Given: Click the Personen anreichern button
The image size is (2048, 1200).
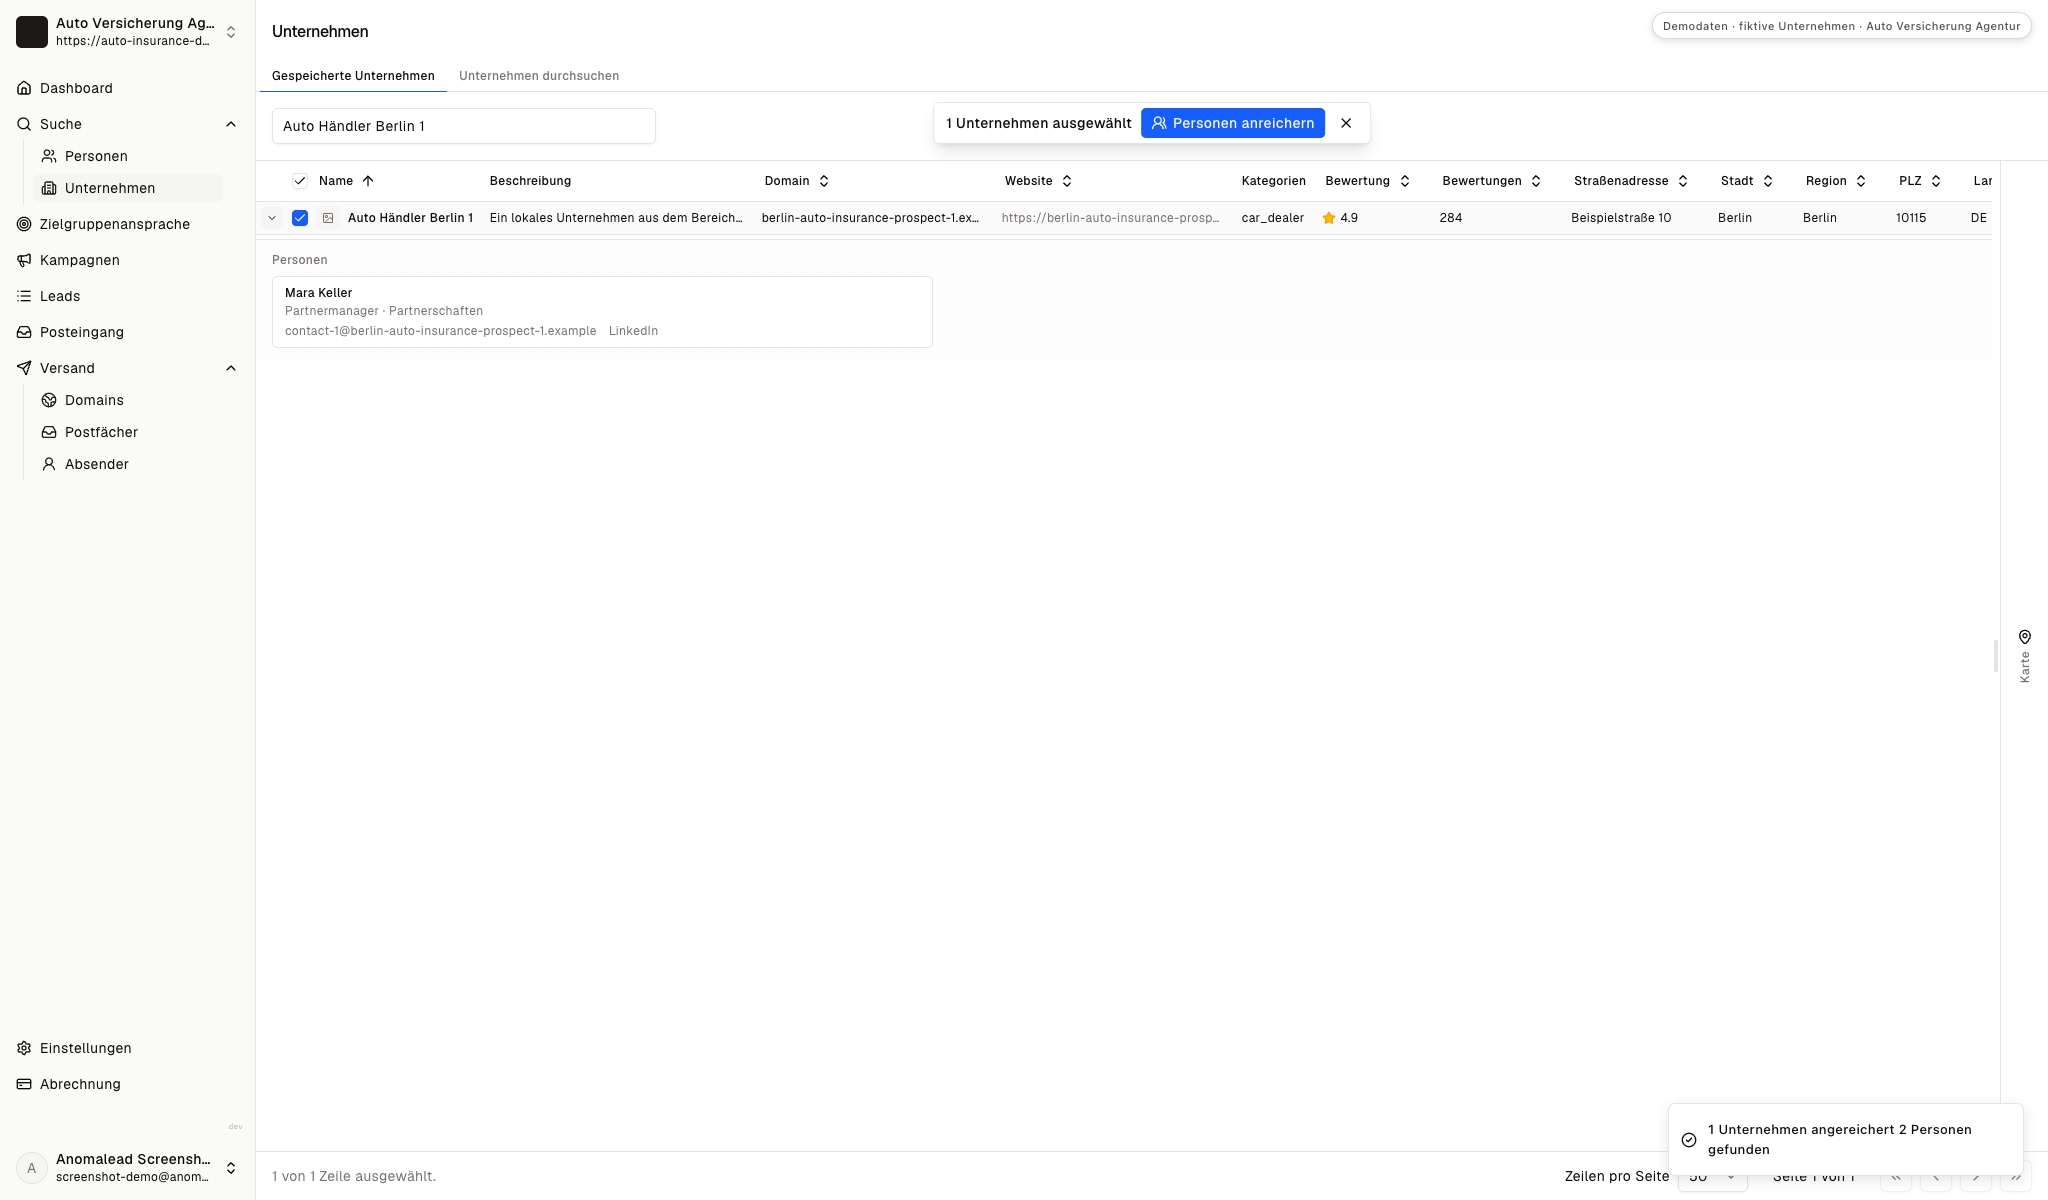Looking at the screenshot, I should (x=1233, y=123).
